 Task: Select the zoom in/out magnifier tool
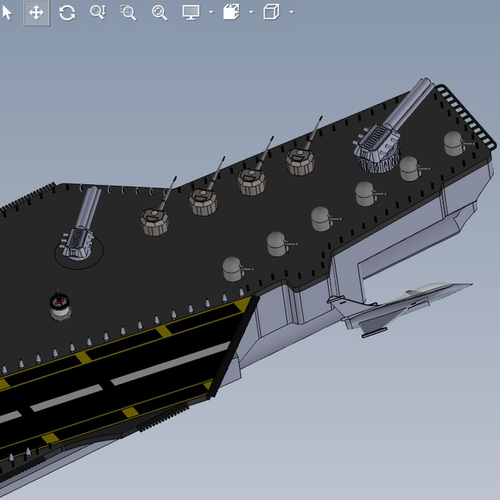click(98, 12)
